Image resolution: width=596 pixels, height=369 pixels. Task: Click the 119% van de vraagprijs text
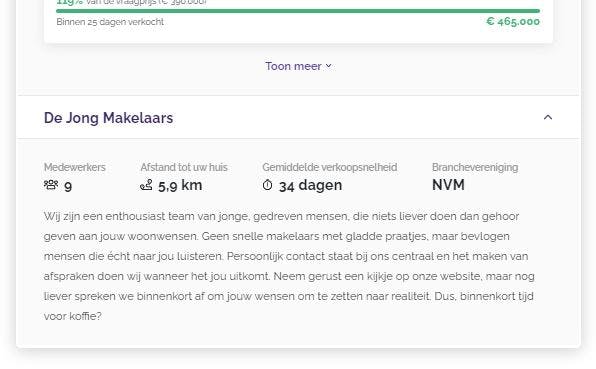131,2
